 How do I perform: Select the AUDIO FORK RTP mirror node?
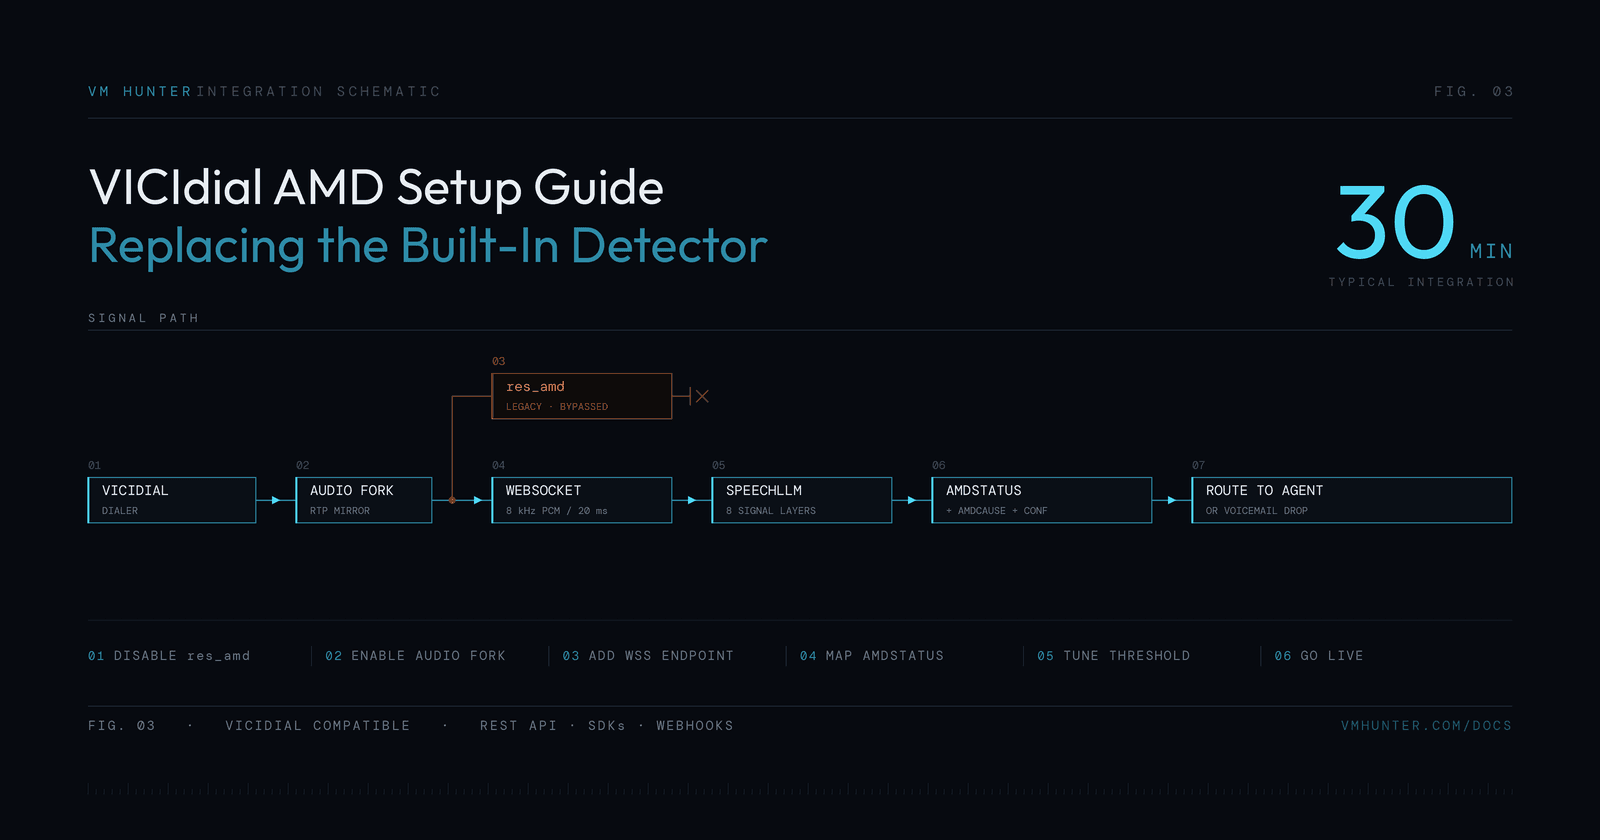click(364, 500)
